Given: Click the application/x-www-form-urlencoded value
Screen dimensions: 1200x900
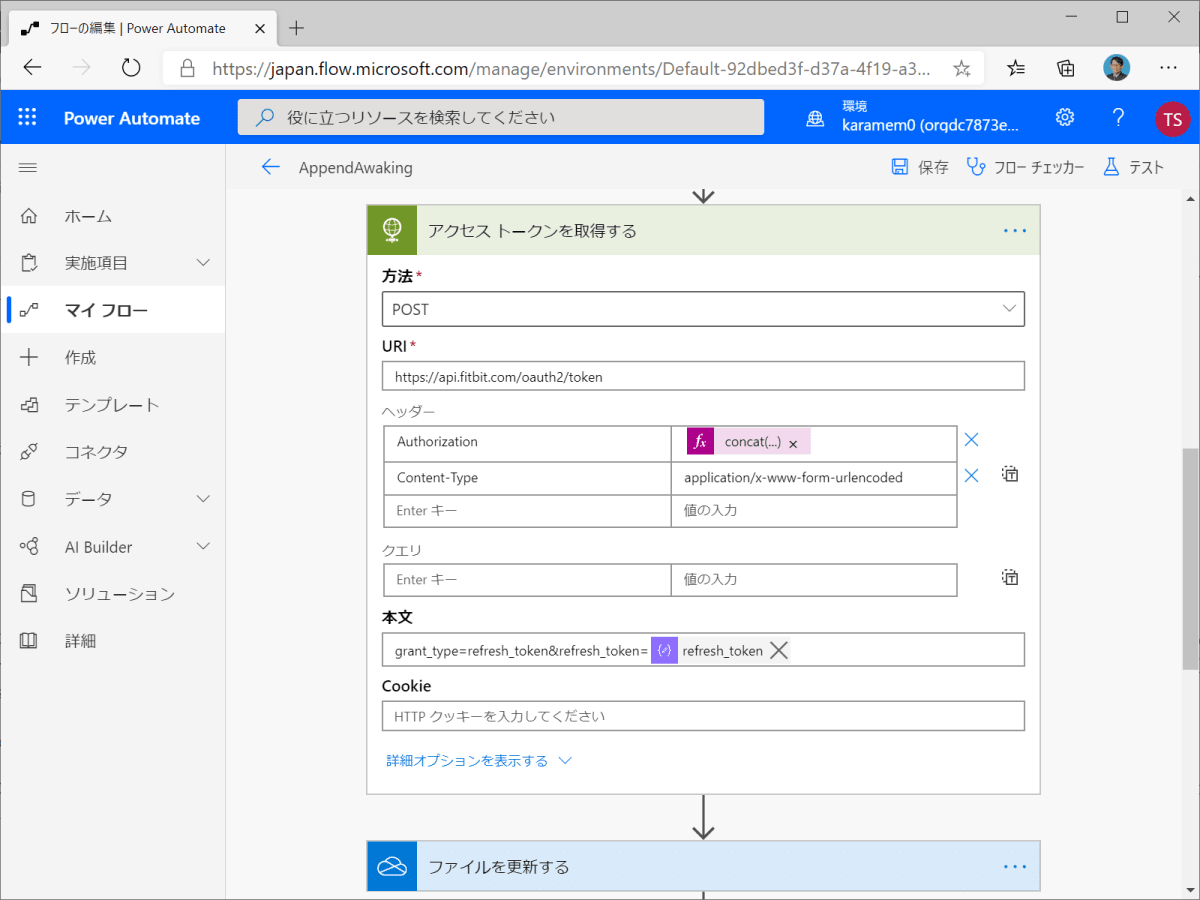Looking at the screenshot, I should click(x=793, y=478).
